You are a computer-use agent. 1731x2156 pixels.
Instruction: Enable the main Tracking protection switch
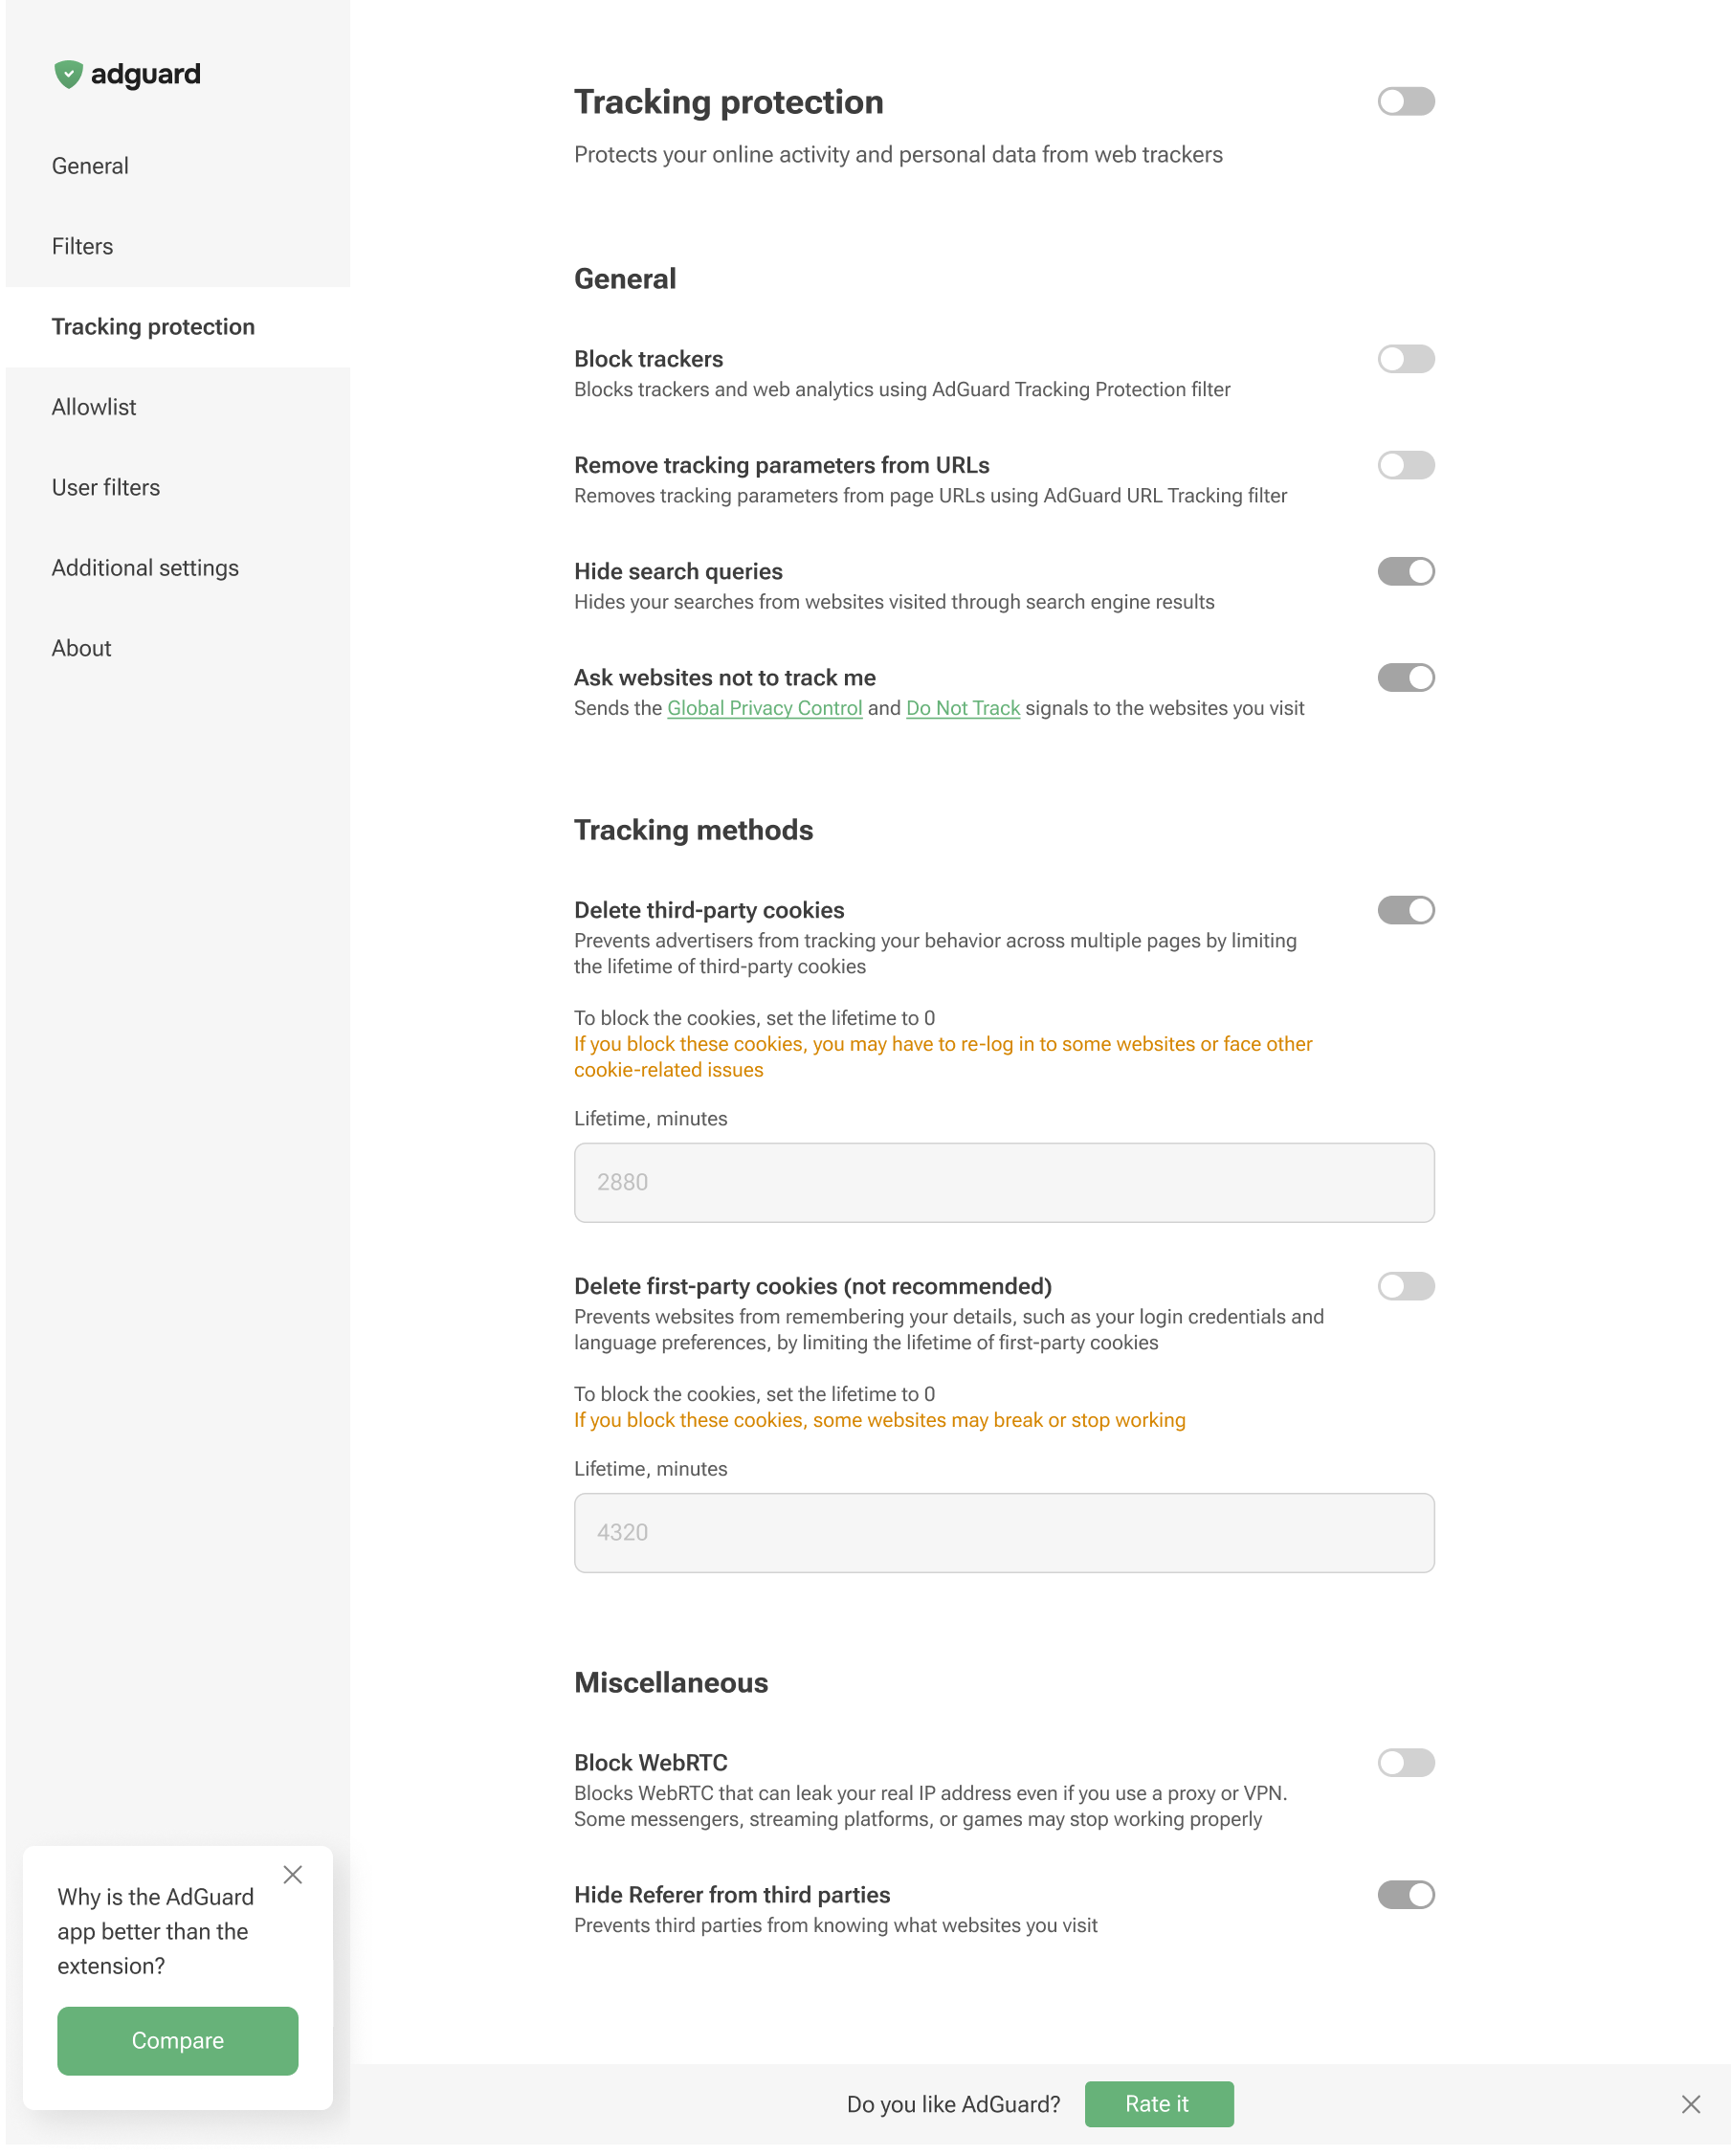pos(1406,101)
